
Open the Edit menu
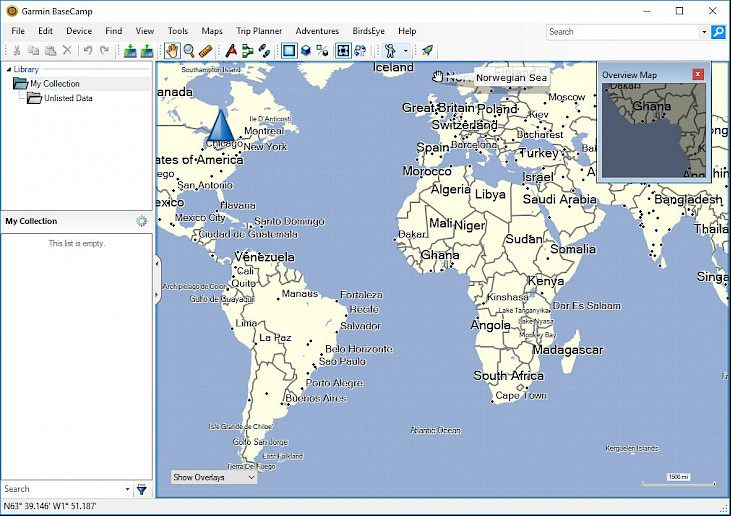45,31
